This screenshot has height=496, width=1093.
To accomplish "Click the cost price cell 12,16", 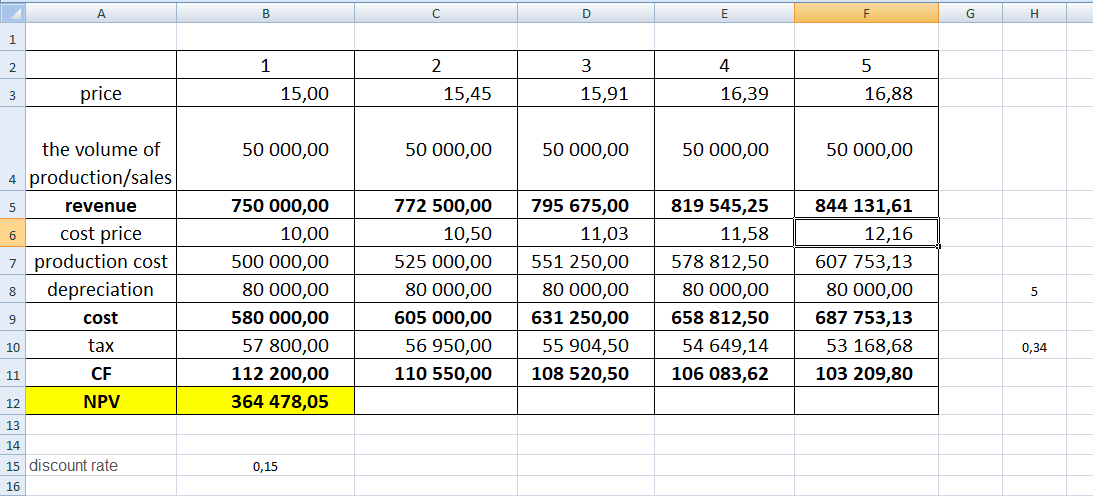I will [866, 234].
